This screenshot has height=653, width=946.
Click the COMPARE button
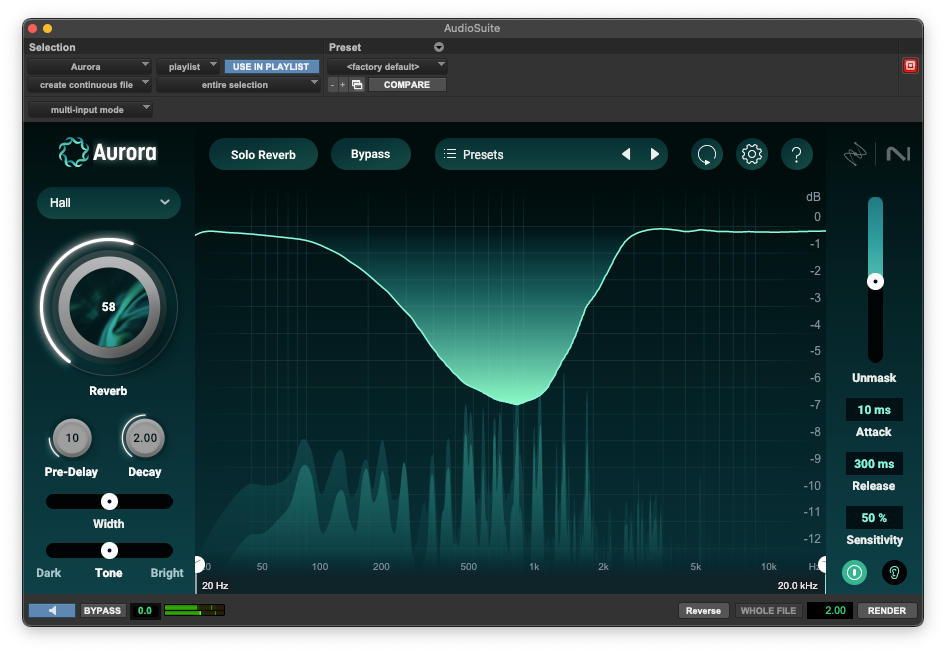tap(407, 85)
